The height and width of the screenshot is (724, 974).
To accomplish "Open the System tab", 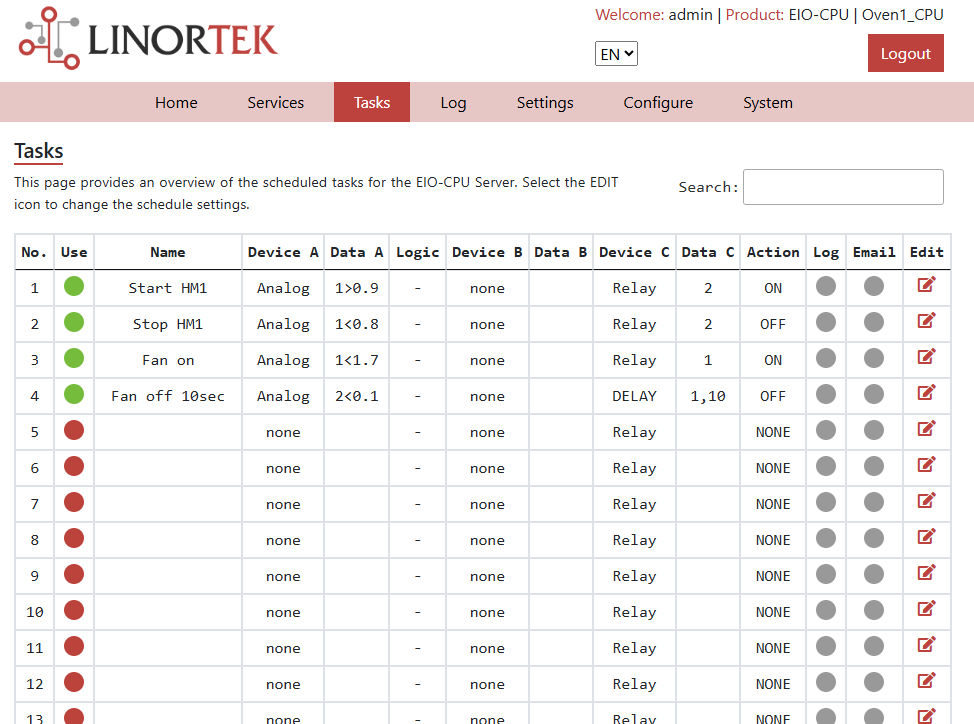I will (x=768, y=102).
